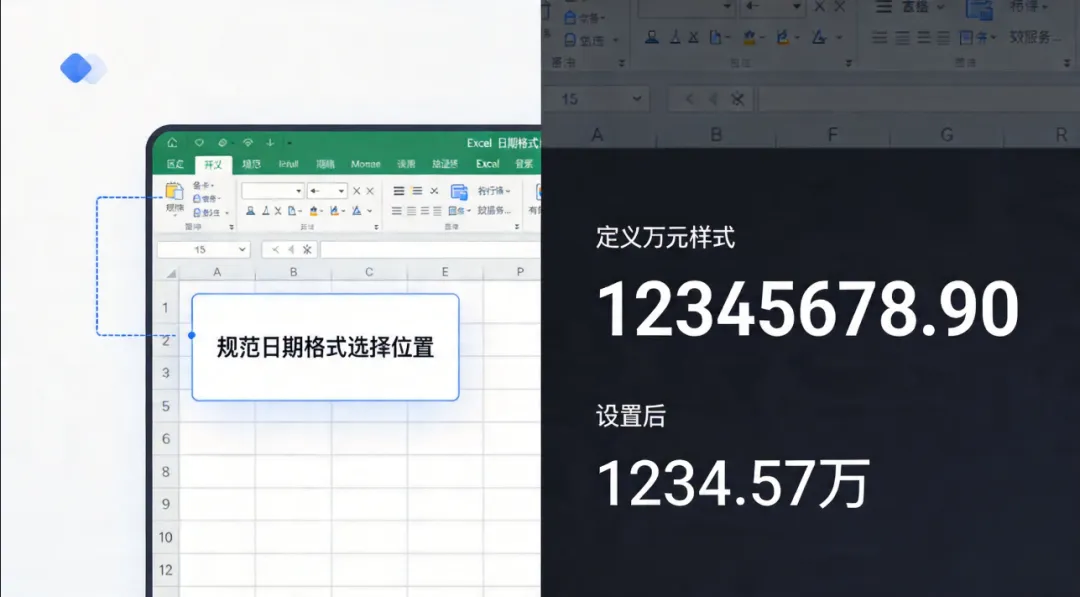Click the heading 定义万元样式

(665, 238)
